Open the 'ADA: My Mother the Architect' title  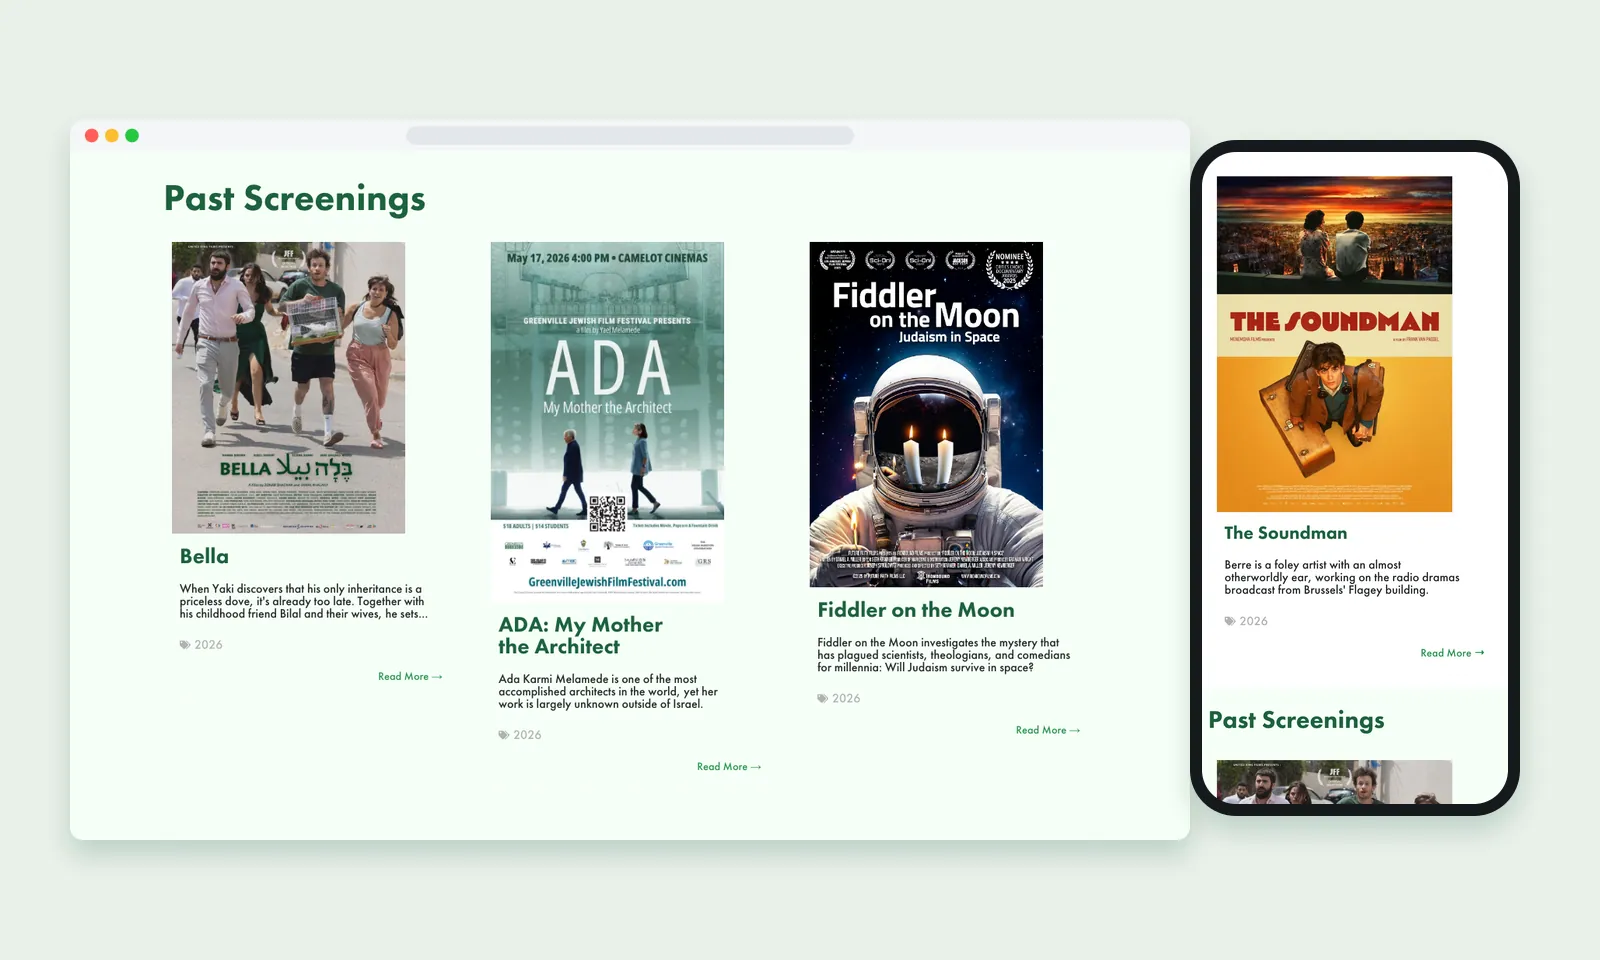(x=581, y=636)
